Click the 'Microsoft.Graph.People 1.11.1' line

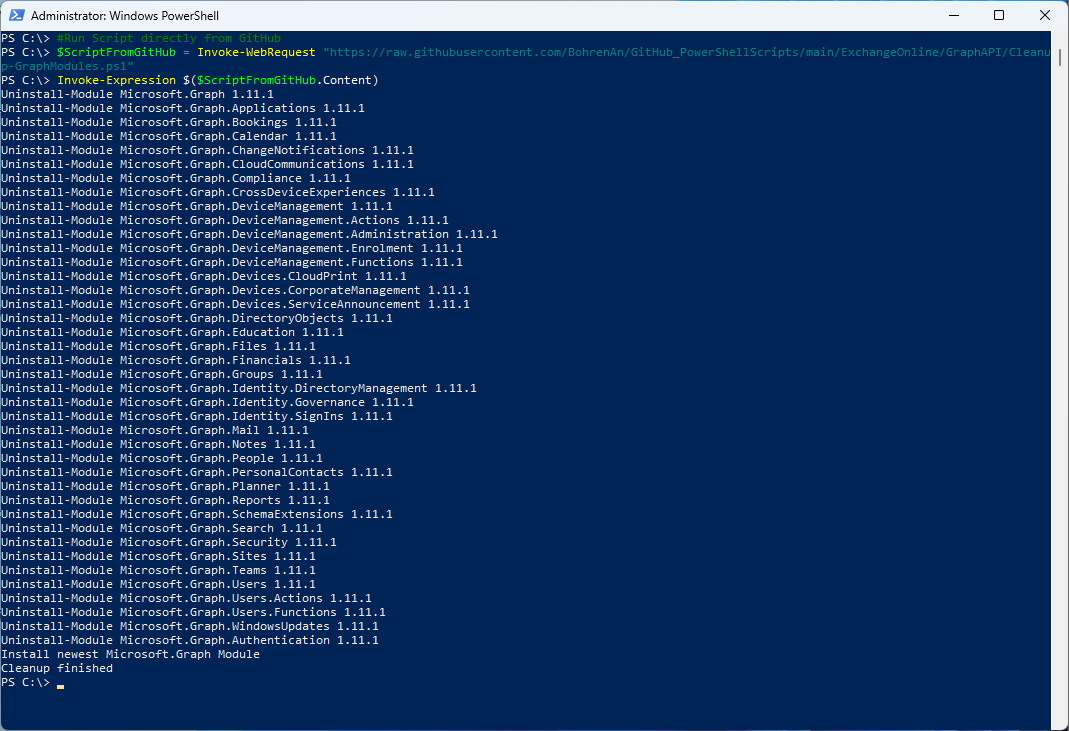pos(162,458)
